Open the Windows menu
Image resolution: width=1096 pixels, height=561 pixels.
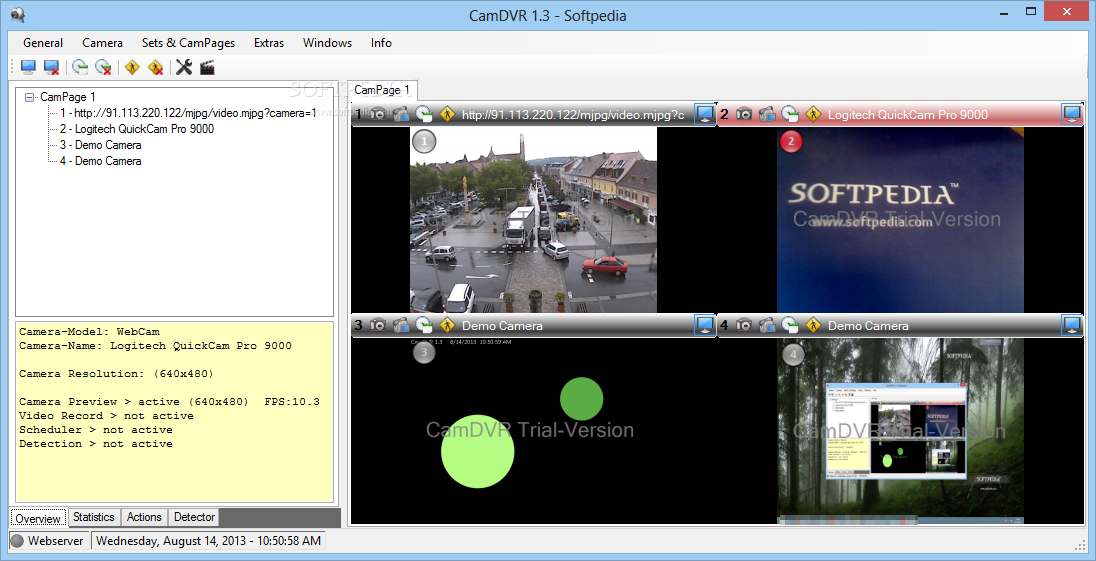tap(327, 43)
